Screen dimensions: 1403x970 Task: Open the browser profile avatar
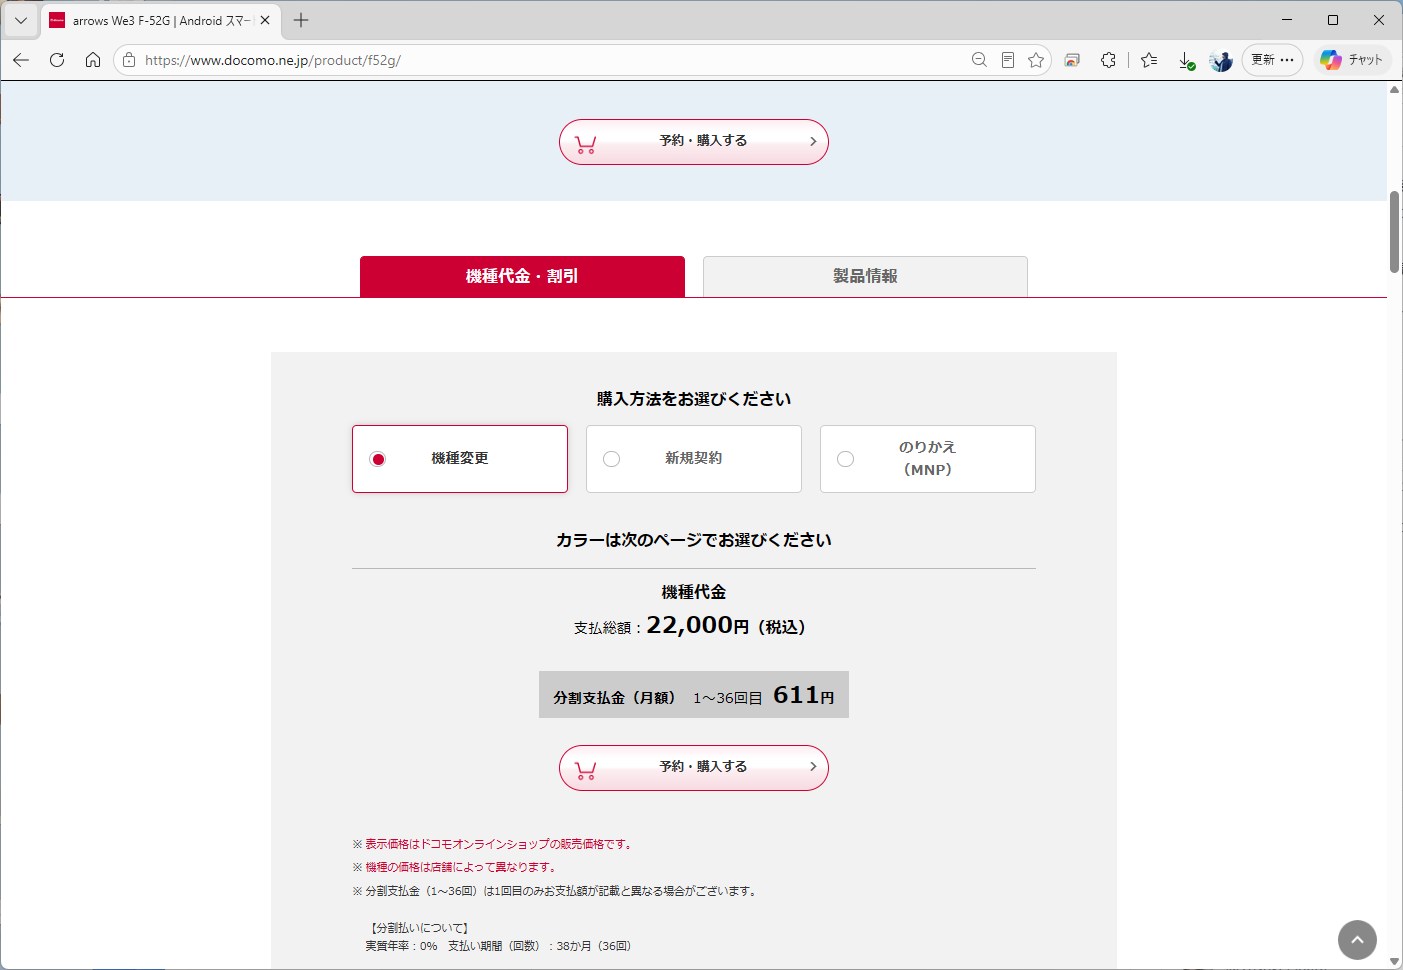click(1221, 60)
